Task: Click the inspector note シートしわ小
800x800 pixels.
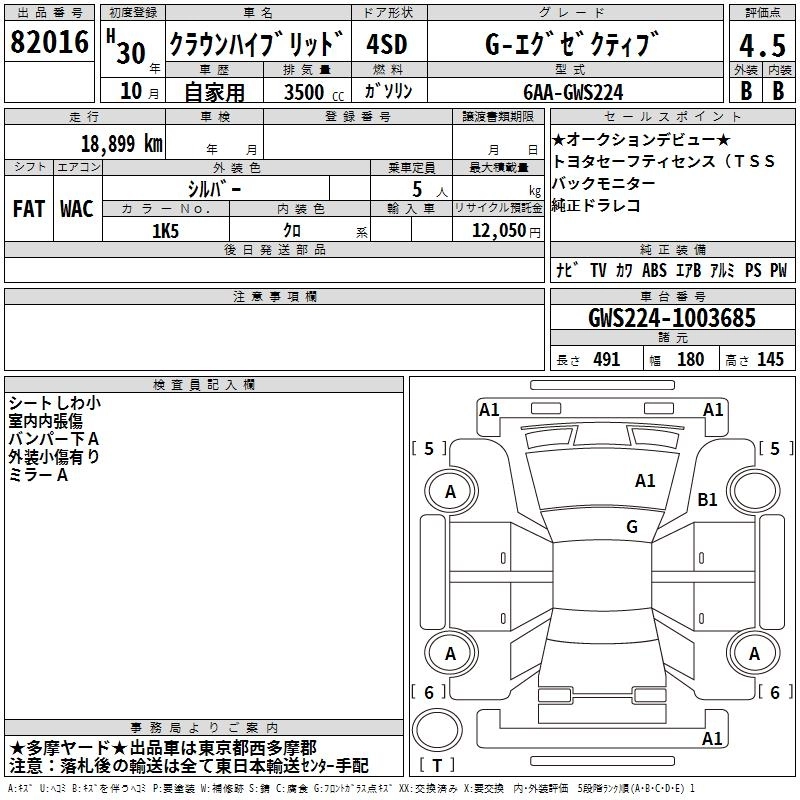Action: pos(55,403)
